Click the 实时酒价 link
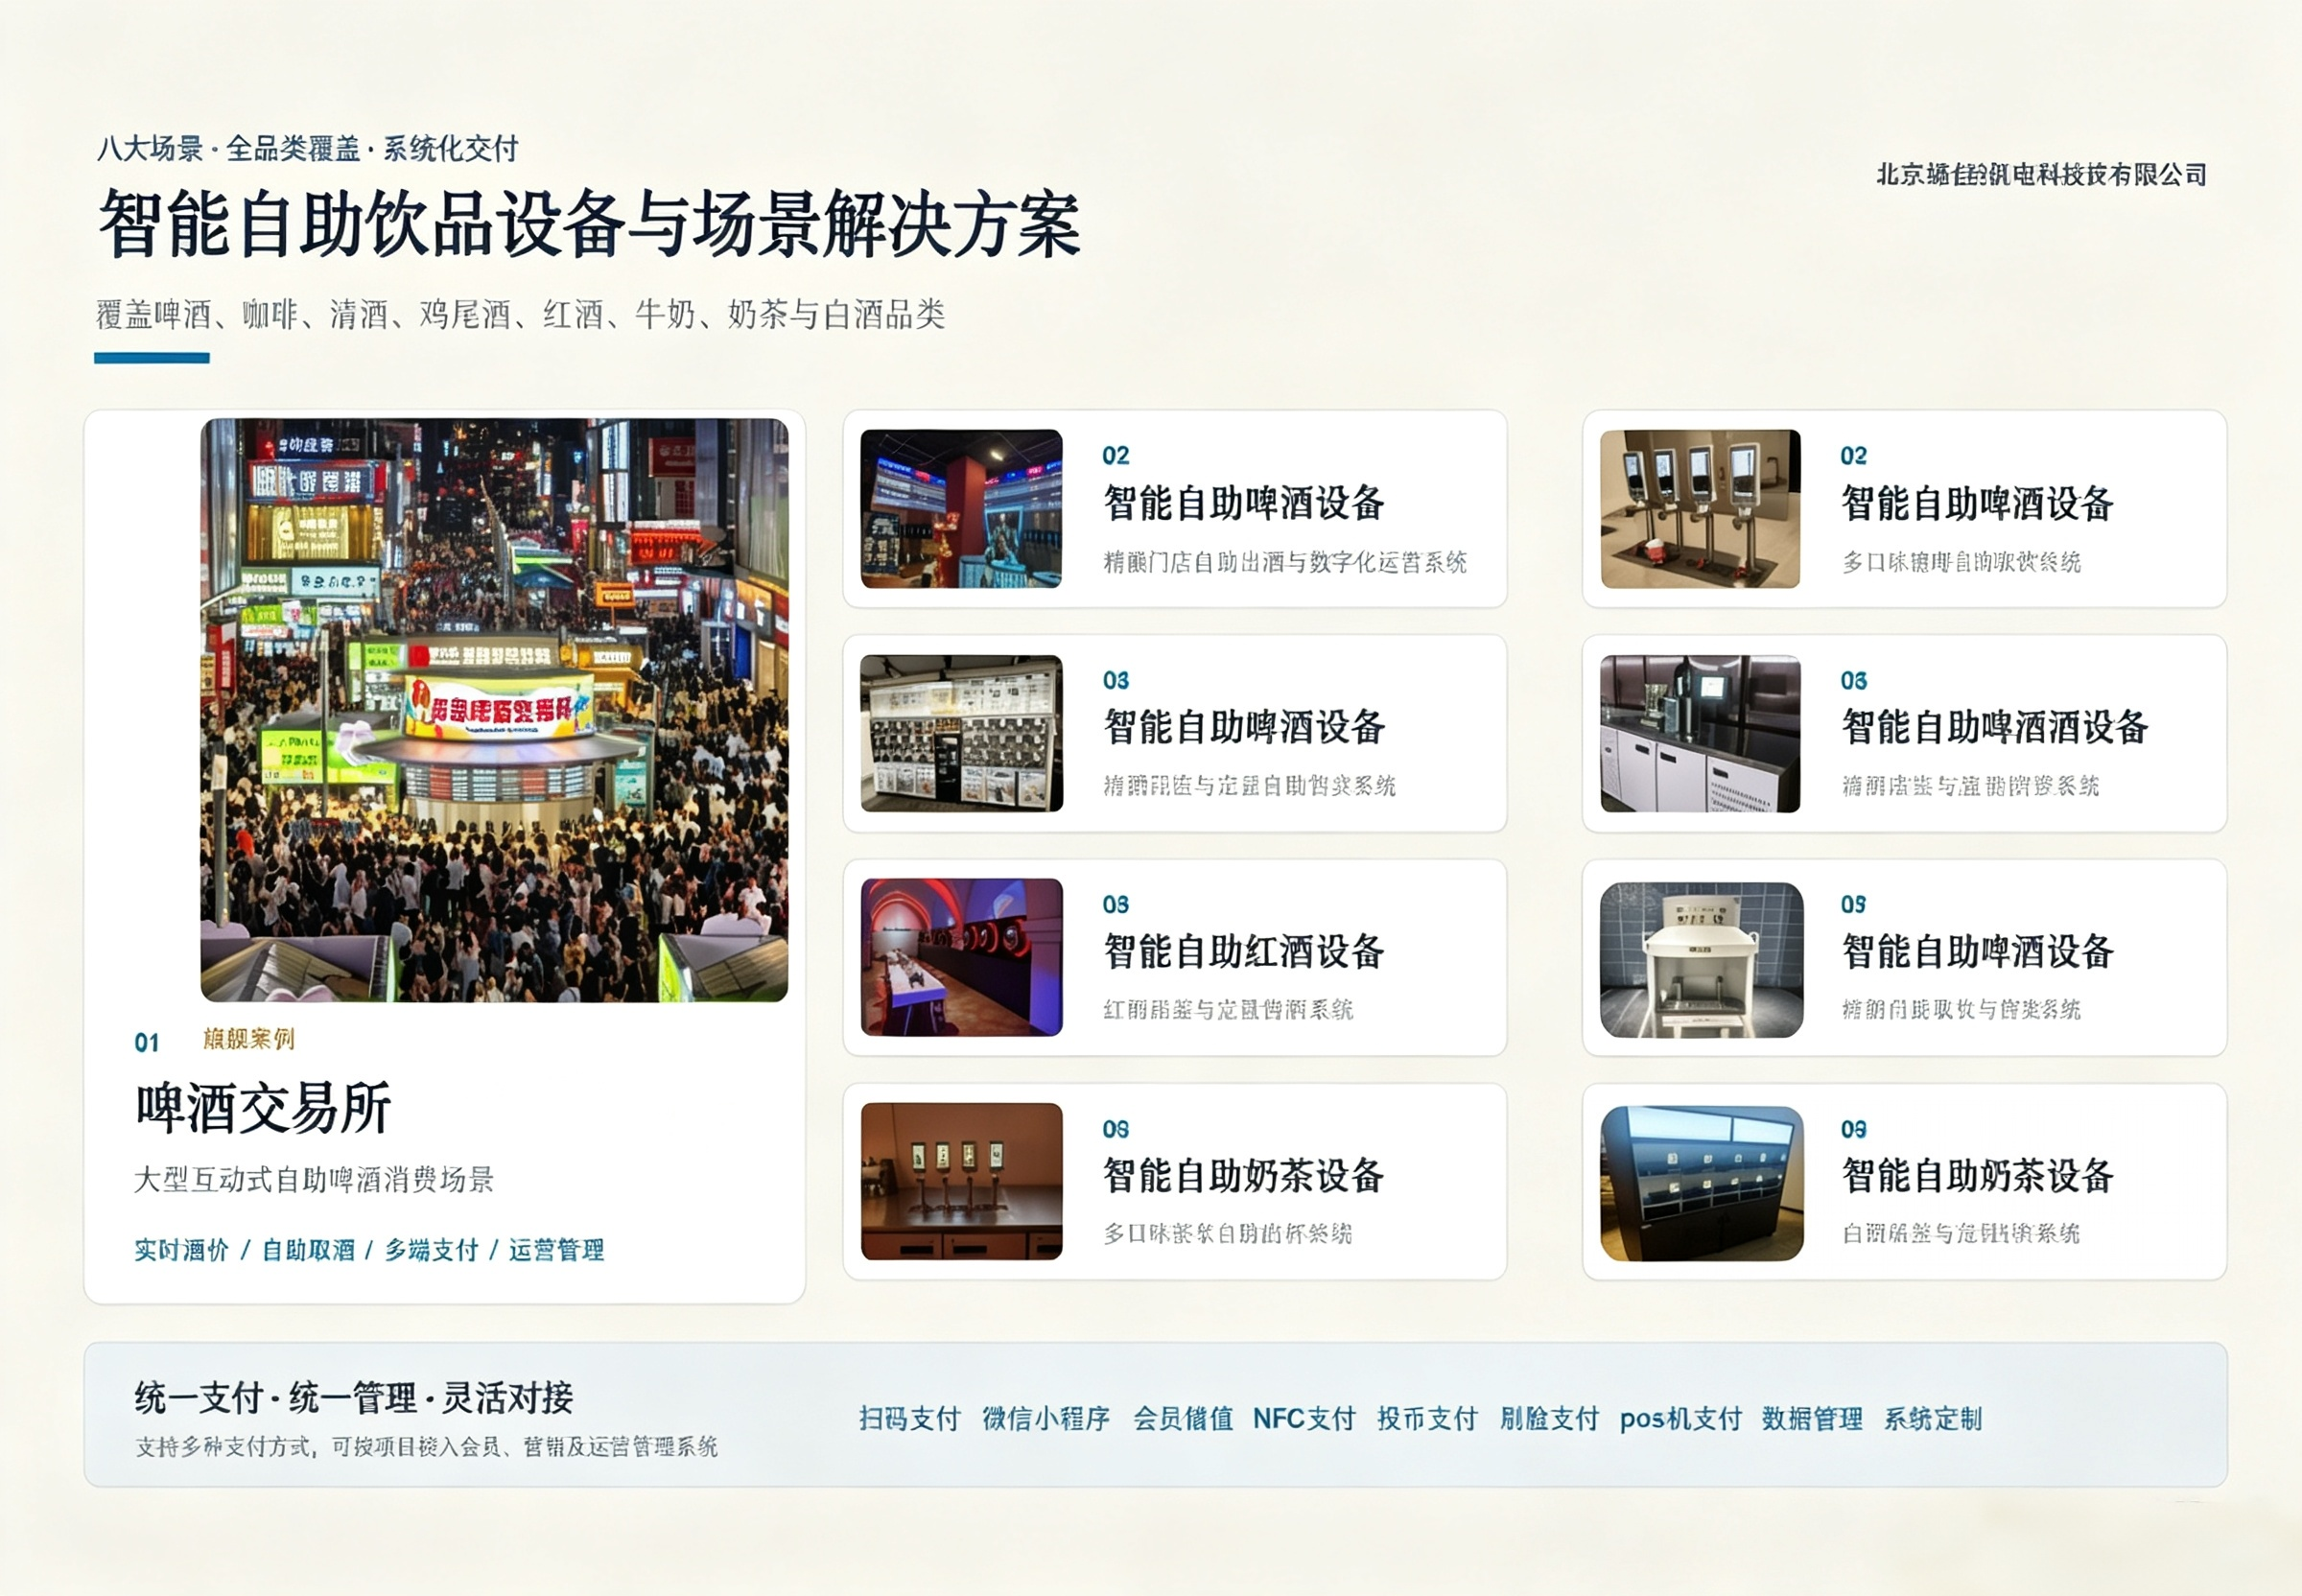Image resolution: width=2302 pixels, height=1596 pixels. coord(181,1250)
